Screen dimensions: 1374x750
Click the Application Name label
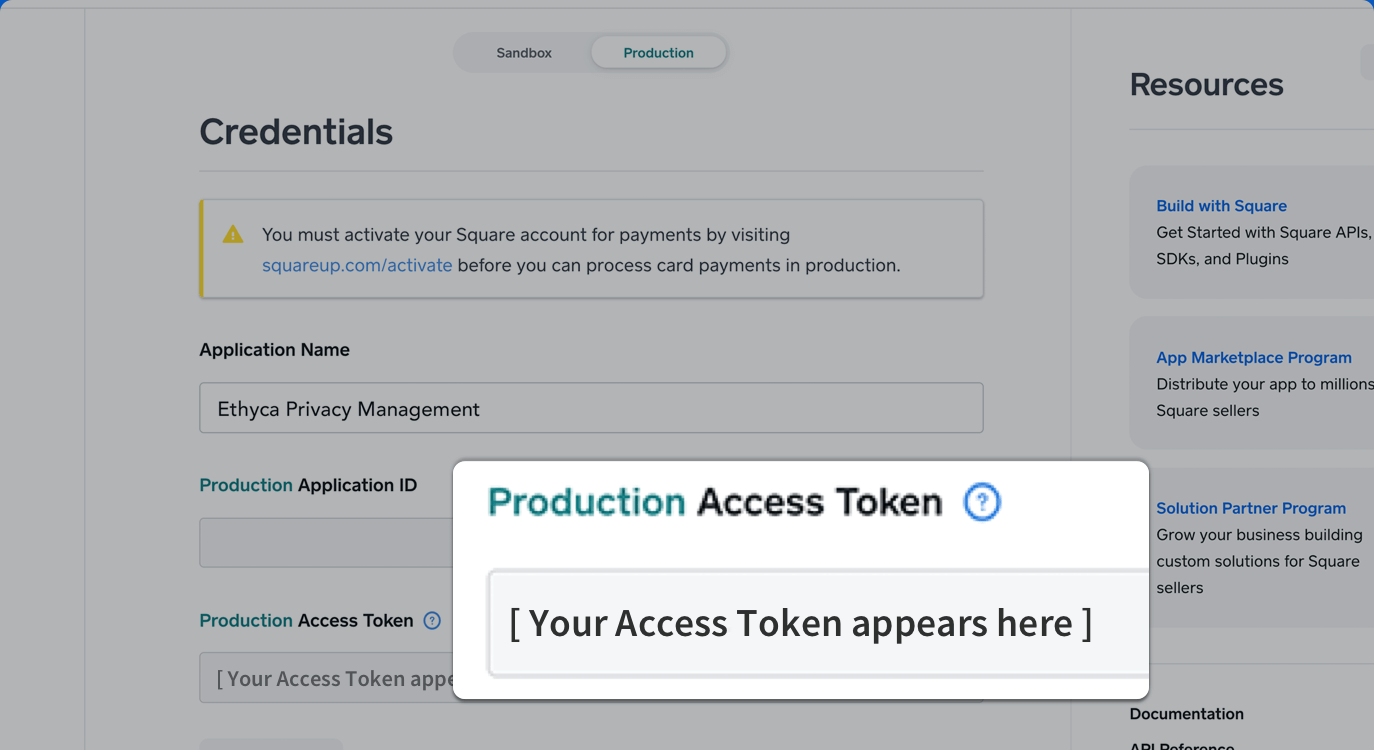(x=274, y=350)
